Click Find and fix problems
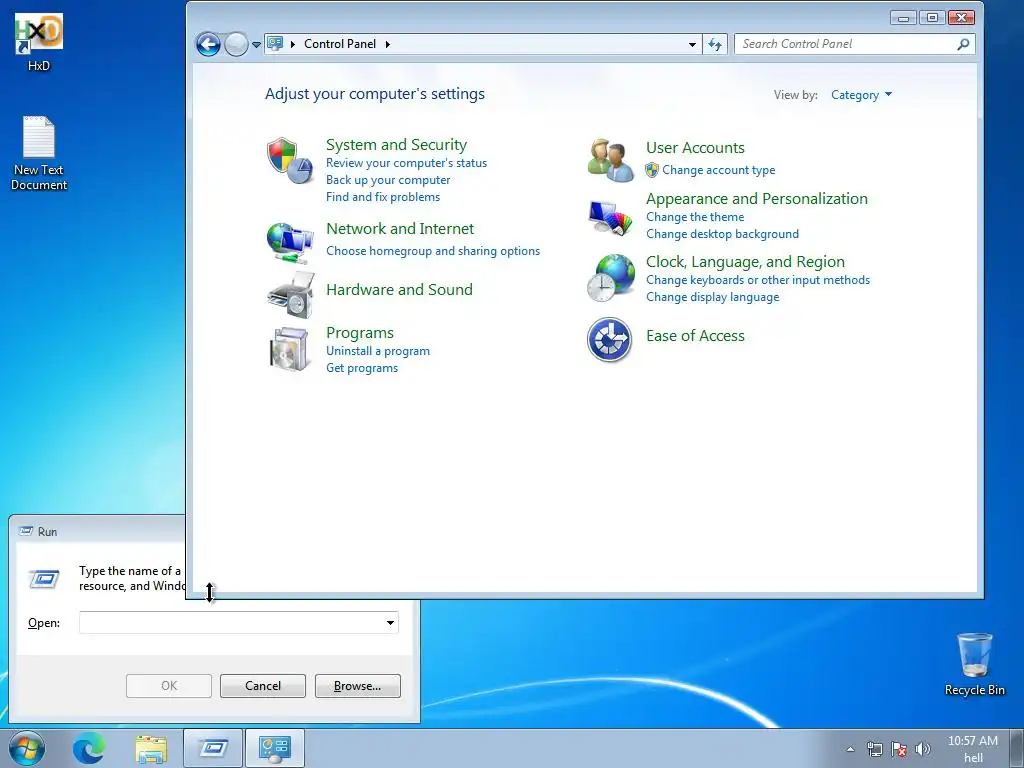The height and width of the screenshot is (768, 1024). coord(383,197)
